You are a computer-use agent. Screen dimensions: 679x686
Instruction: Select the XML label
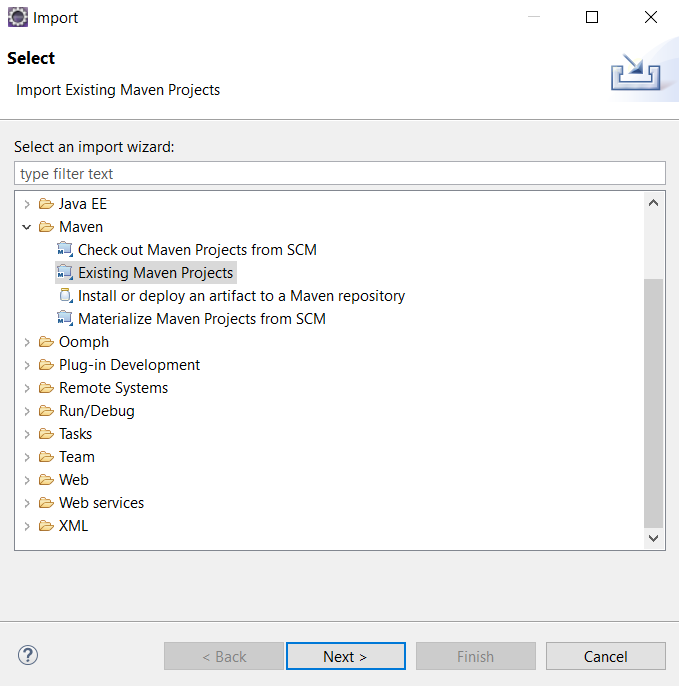coord(74,526)
